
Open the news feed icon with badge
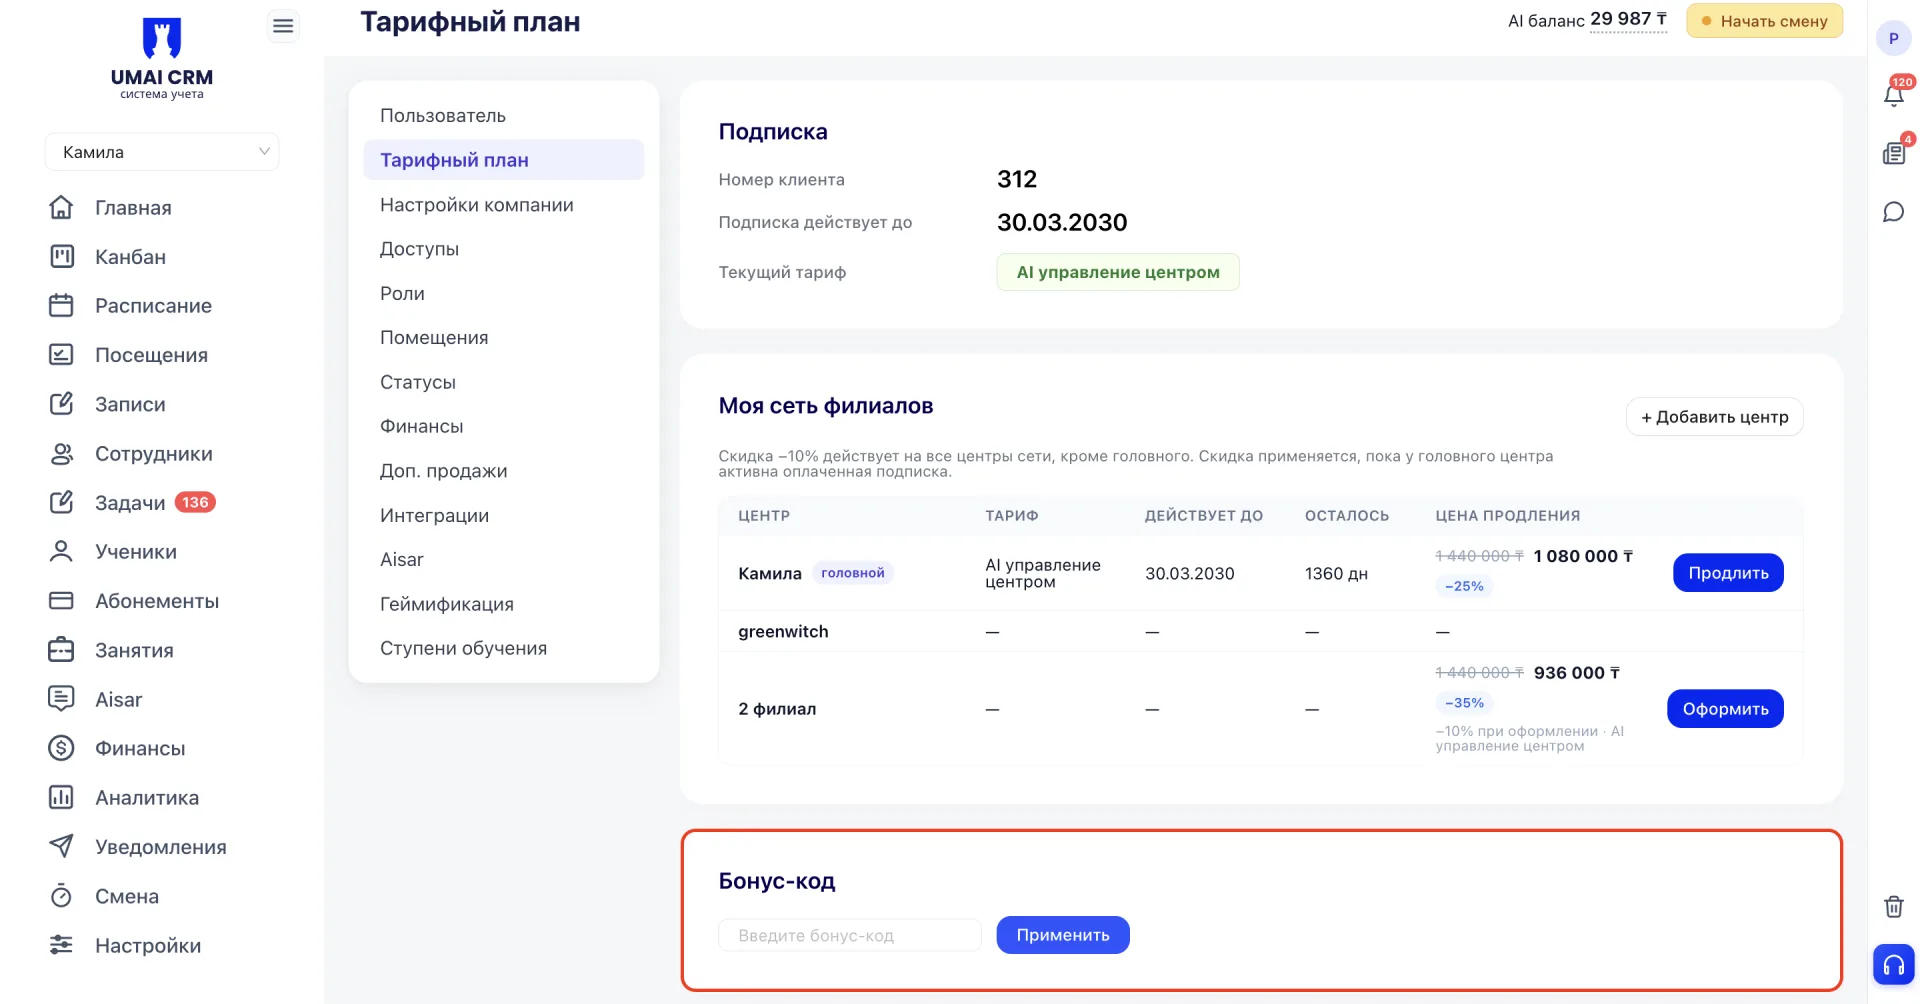coord(1893,153)
